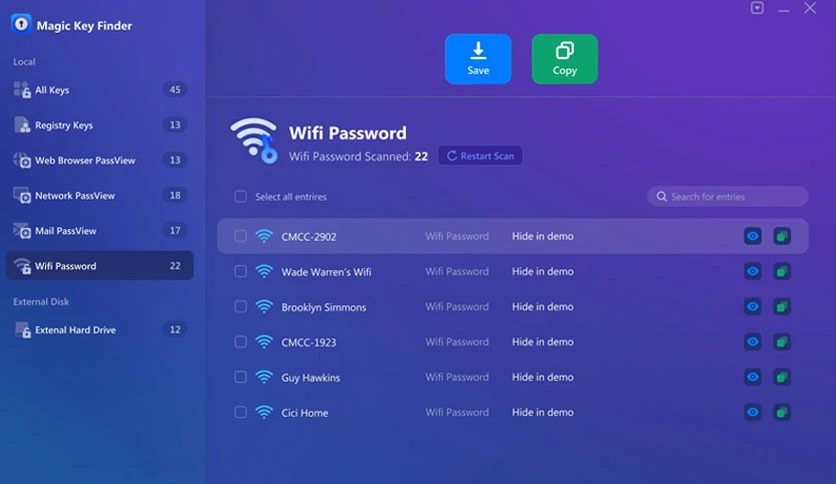Select the Wade Warren's Wifi name
The width and height of the screenshot is (836, 484).
point(326,272)
